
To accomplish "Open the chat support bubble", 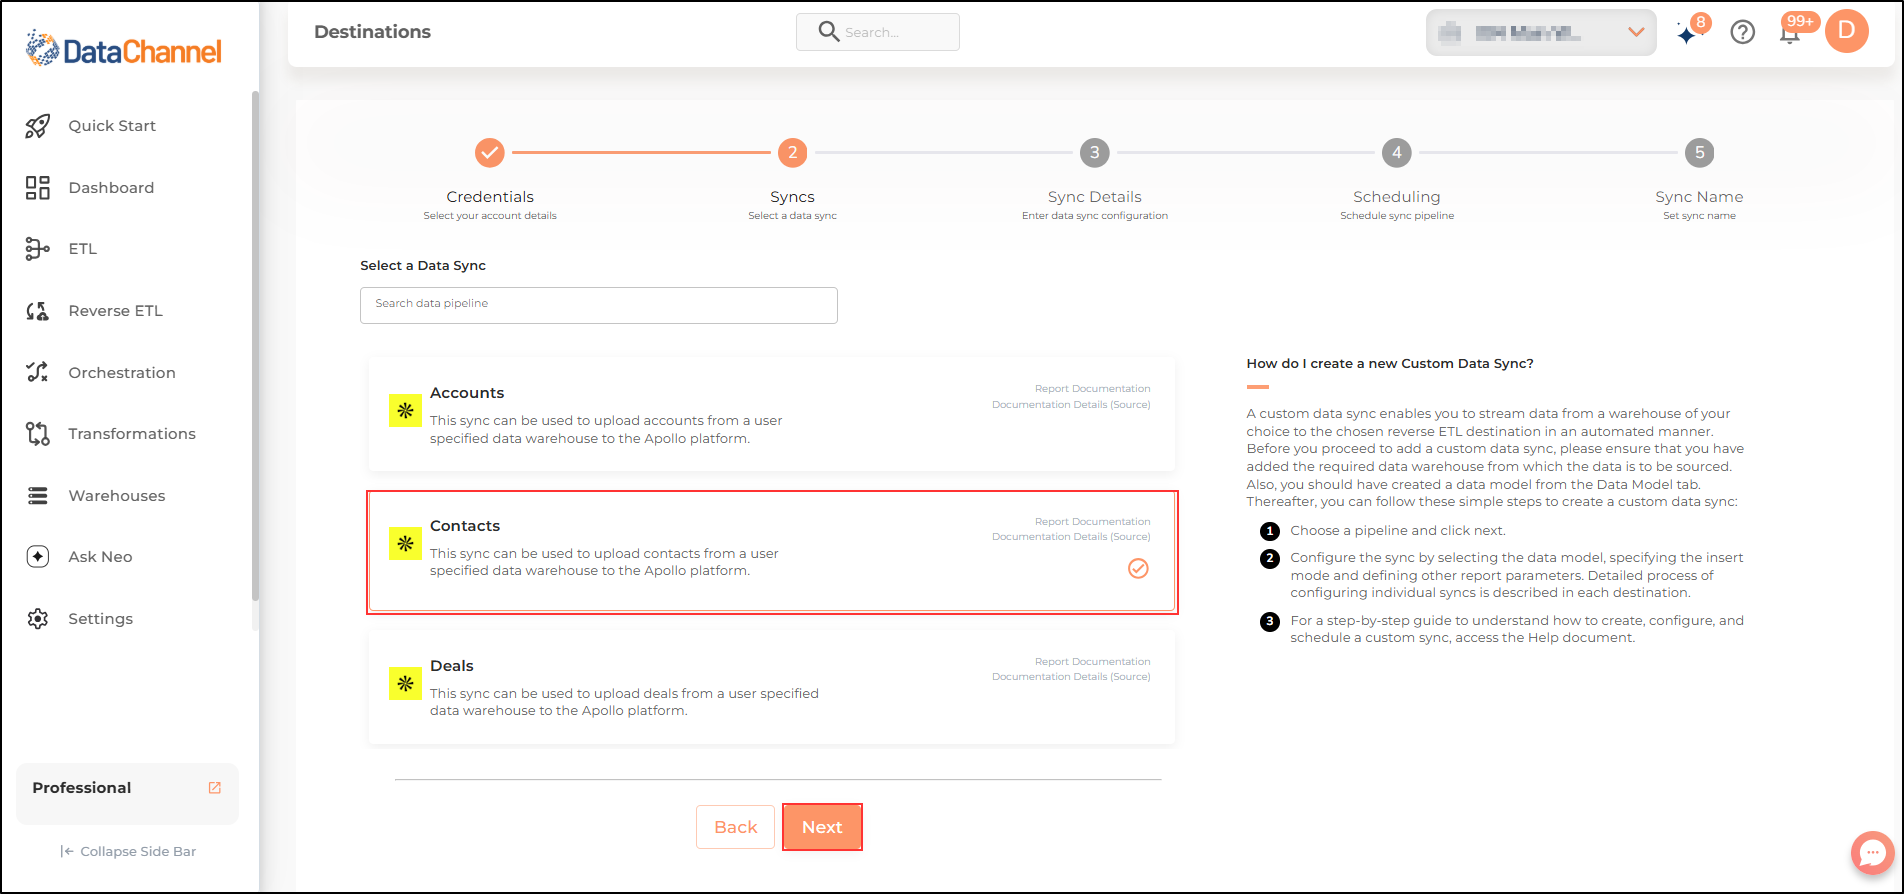I will 1872,853.
